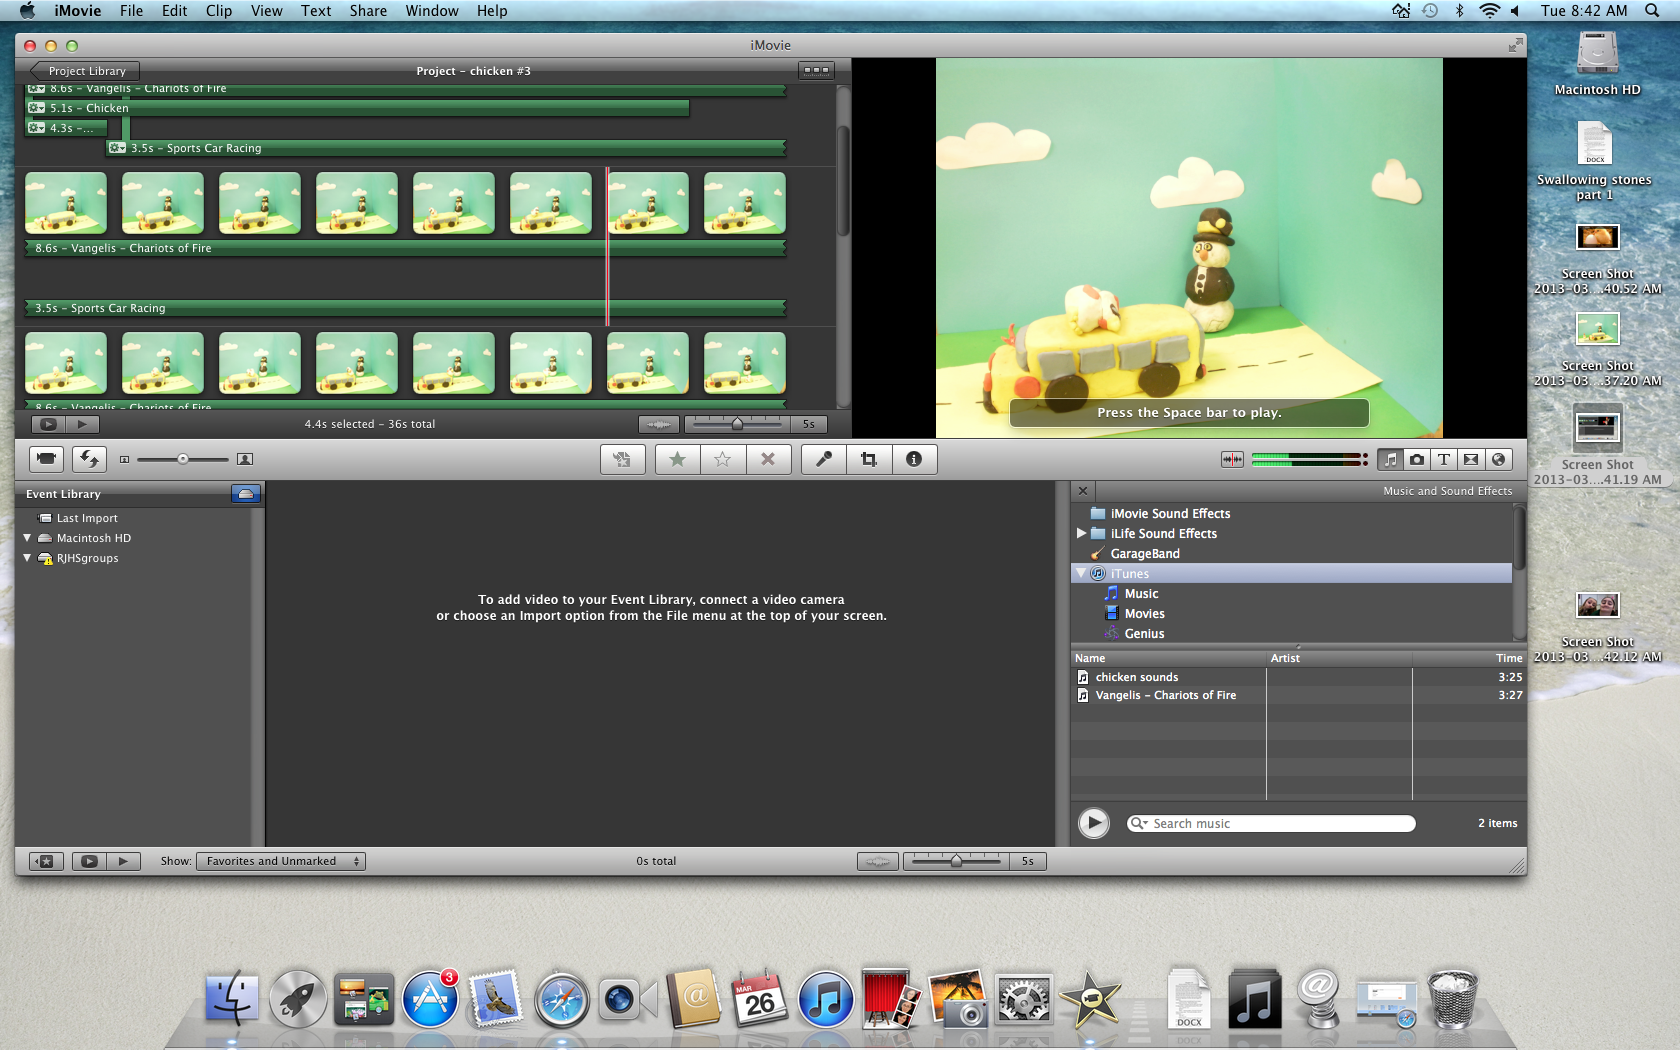Expand iLife Sound Effects folder

1081,533
